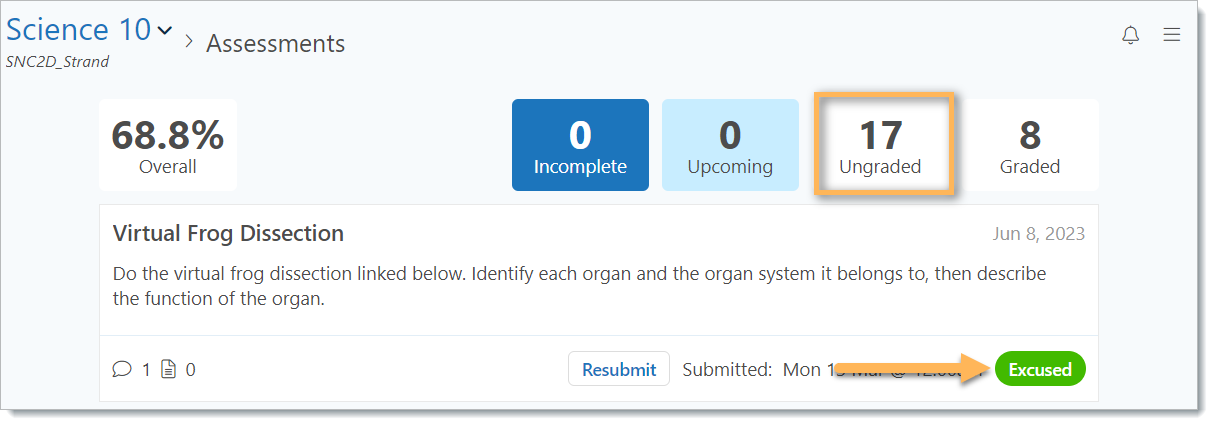This screenshot has height=425, width=1213.
Task: Click the Assessments breadcrumb
Action: coord(276,43)
